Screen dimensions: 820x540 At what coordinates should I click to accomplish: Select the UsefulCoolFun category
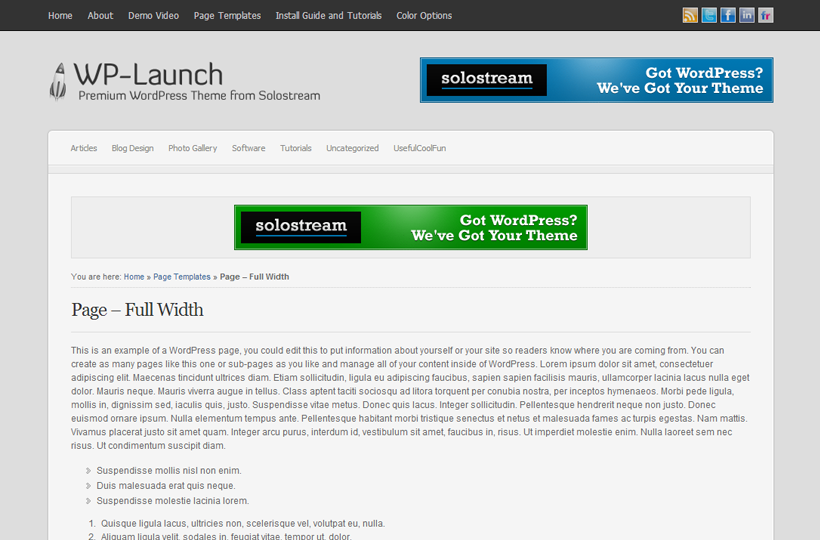[419, 148]
